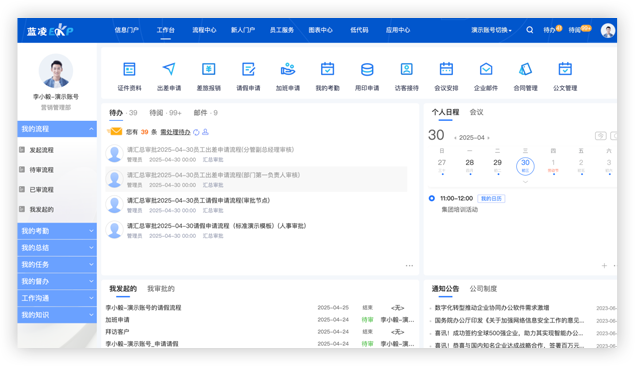This screenshot has width=635, height=366.
Task: Open the 合同管理 shortcut icon
Action: pos(525,69)
